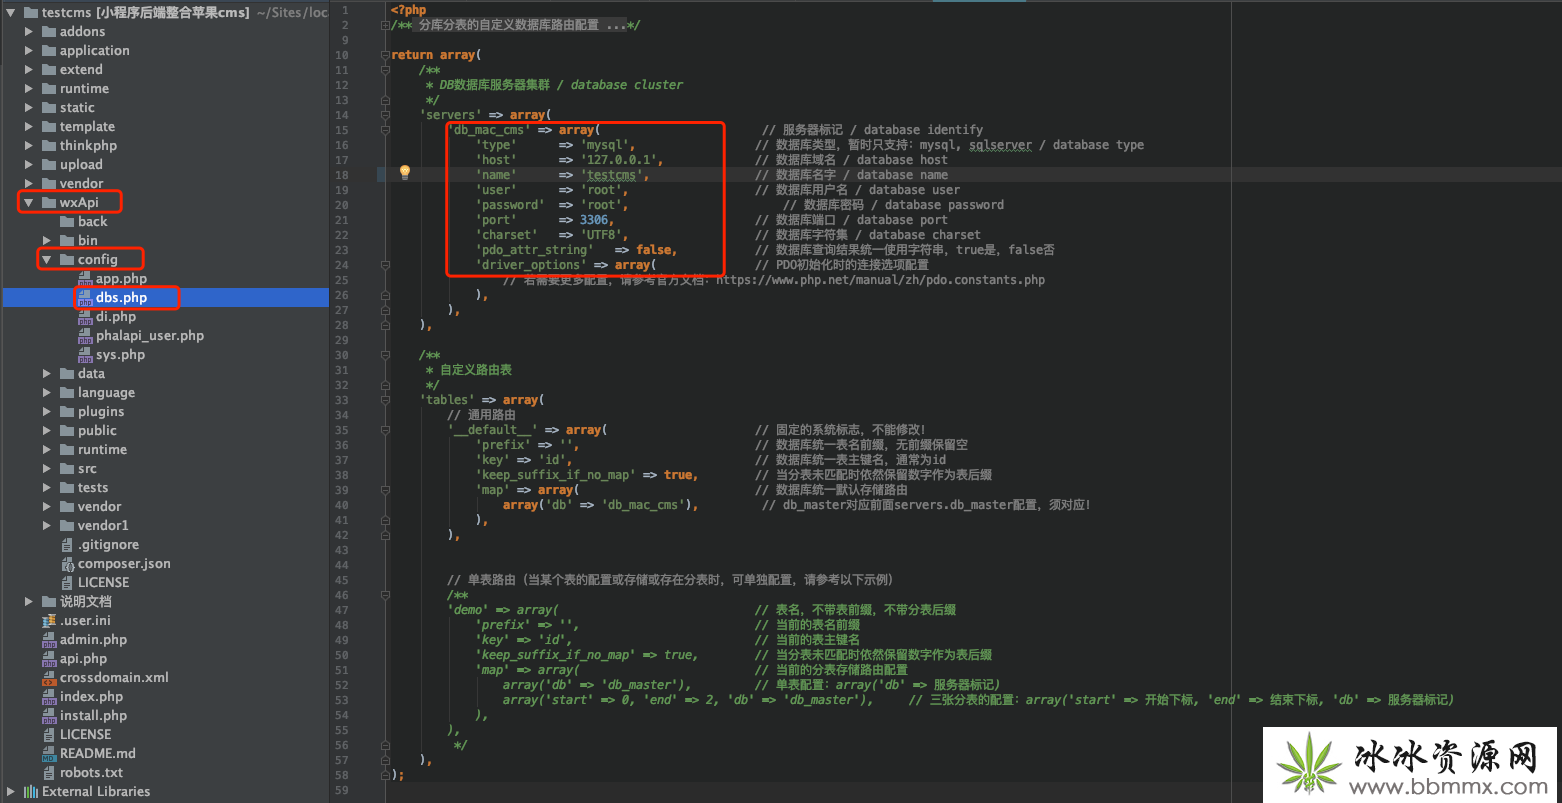The height and width of the screenshot is (803, 1562).
Task: Expand the extend folder arrow
Action: [x=29, y=70]
